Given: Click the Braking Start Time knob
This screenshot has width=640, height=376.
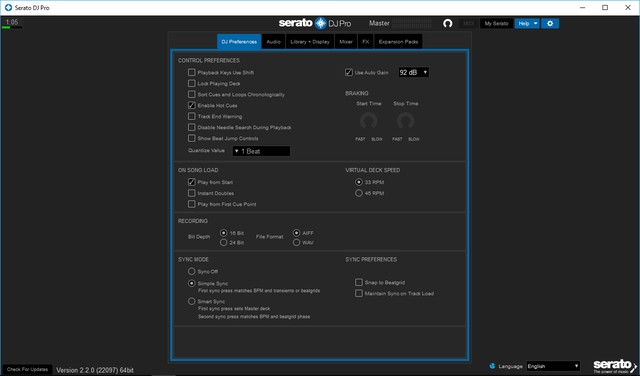Looking at the screenshot, I should (368, 121).
